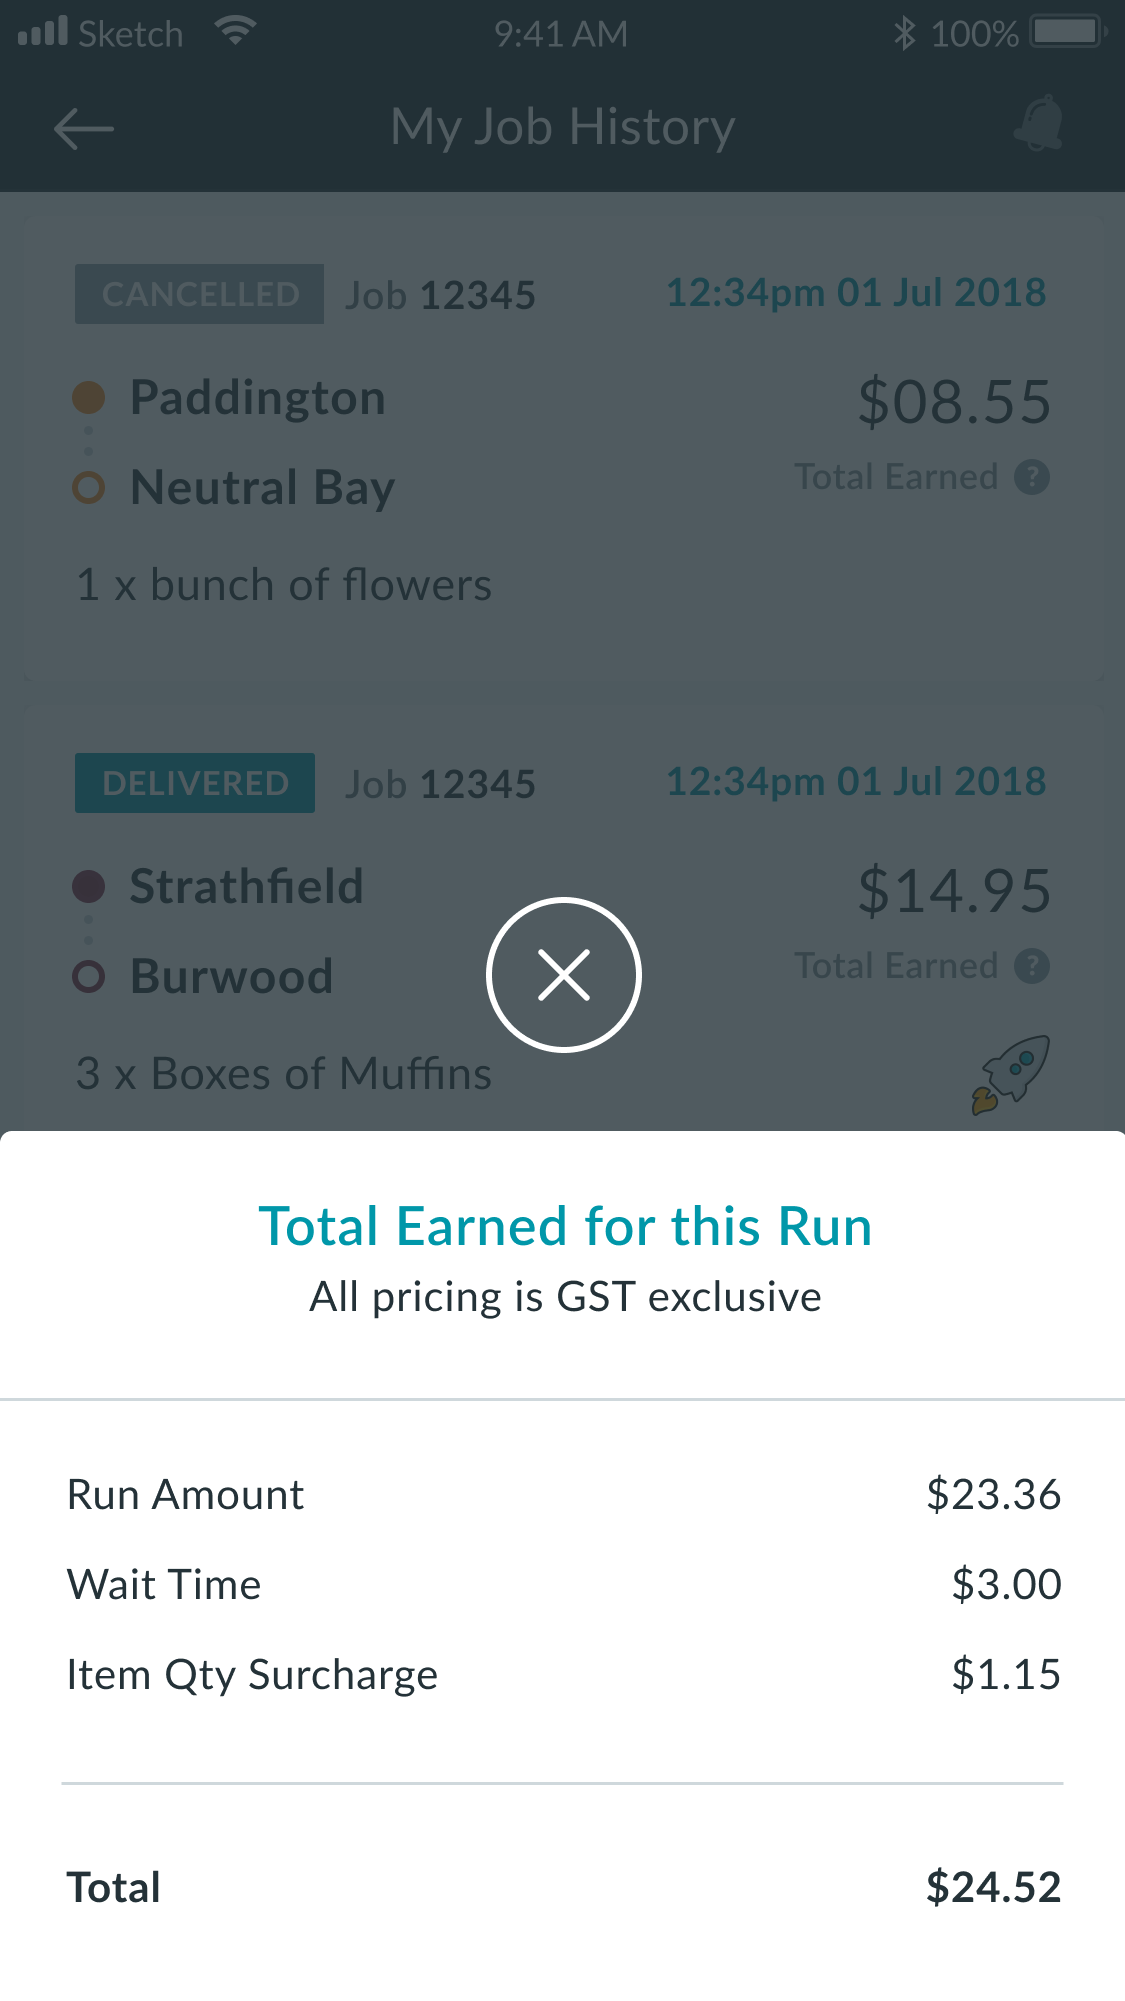1125x2001 pixels.
Task: Tap the Item Qty Surcharge row
Action: pos(563,1675)
